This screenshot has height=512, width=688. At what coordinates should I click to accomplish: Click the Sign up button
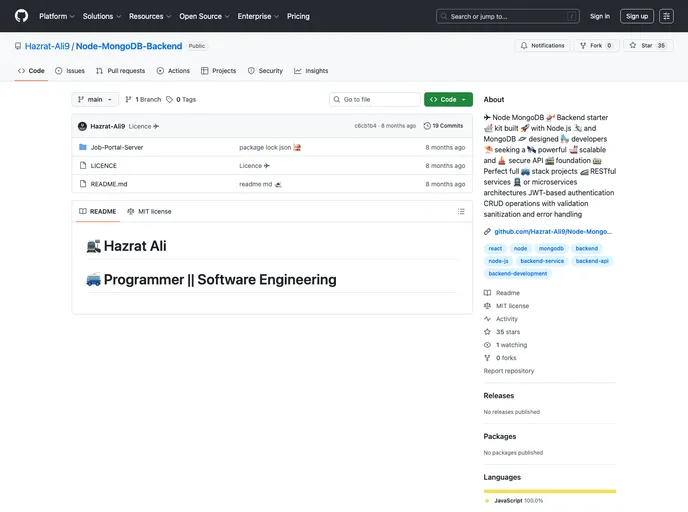coord(637,16)
